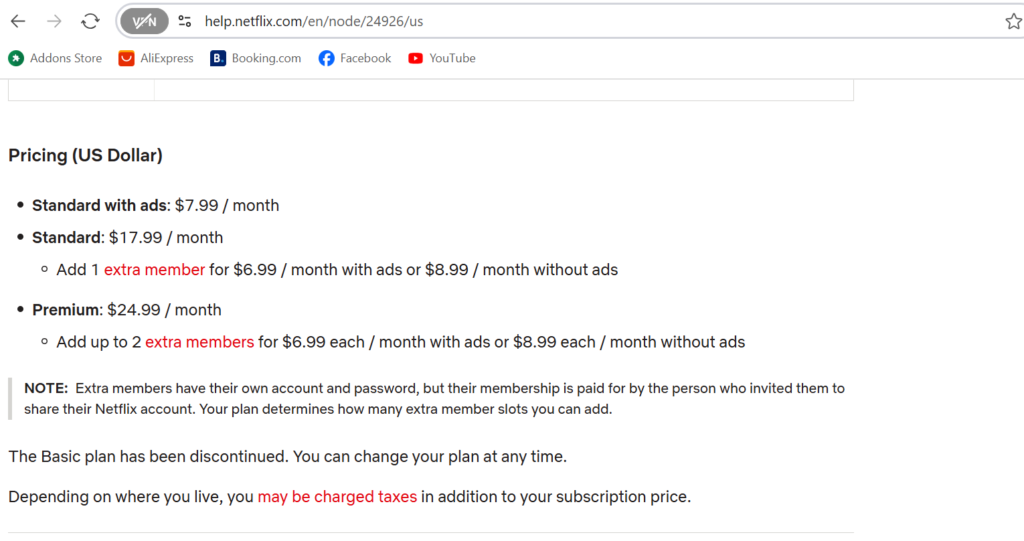Launch the Booking.com bookmark
1024x541 pixels.
256,58
